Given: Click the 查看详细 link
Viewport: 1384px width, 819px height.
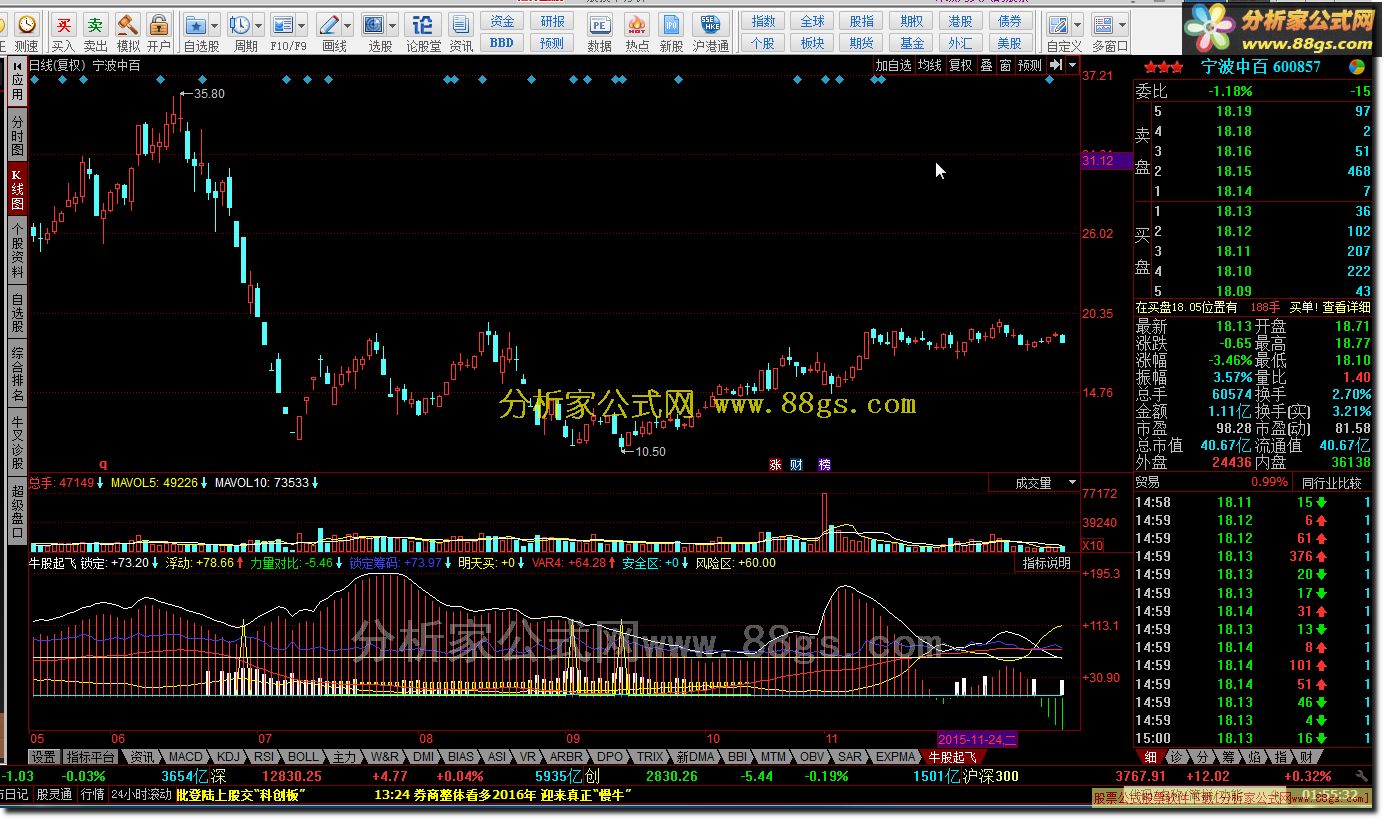Looking at the screenshot, I should [1347, 307].
